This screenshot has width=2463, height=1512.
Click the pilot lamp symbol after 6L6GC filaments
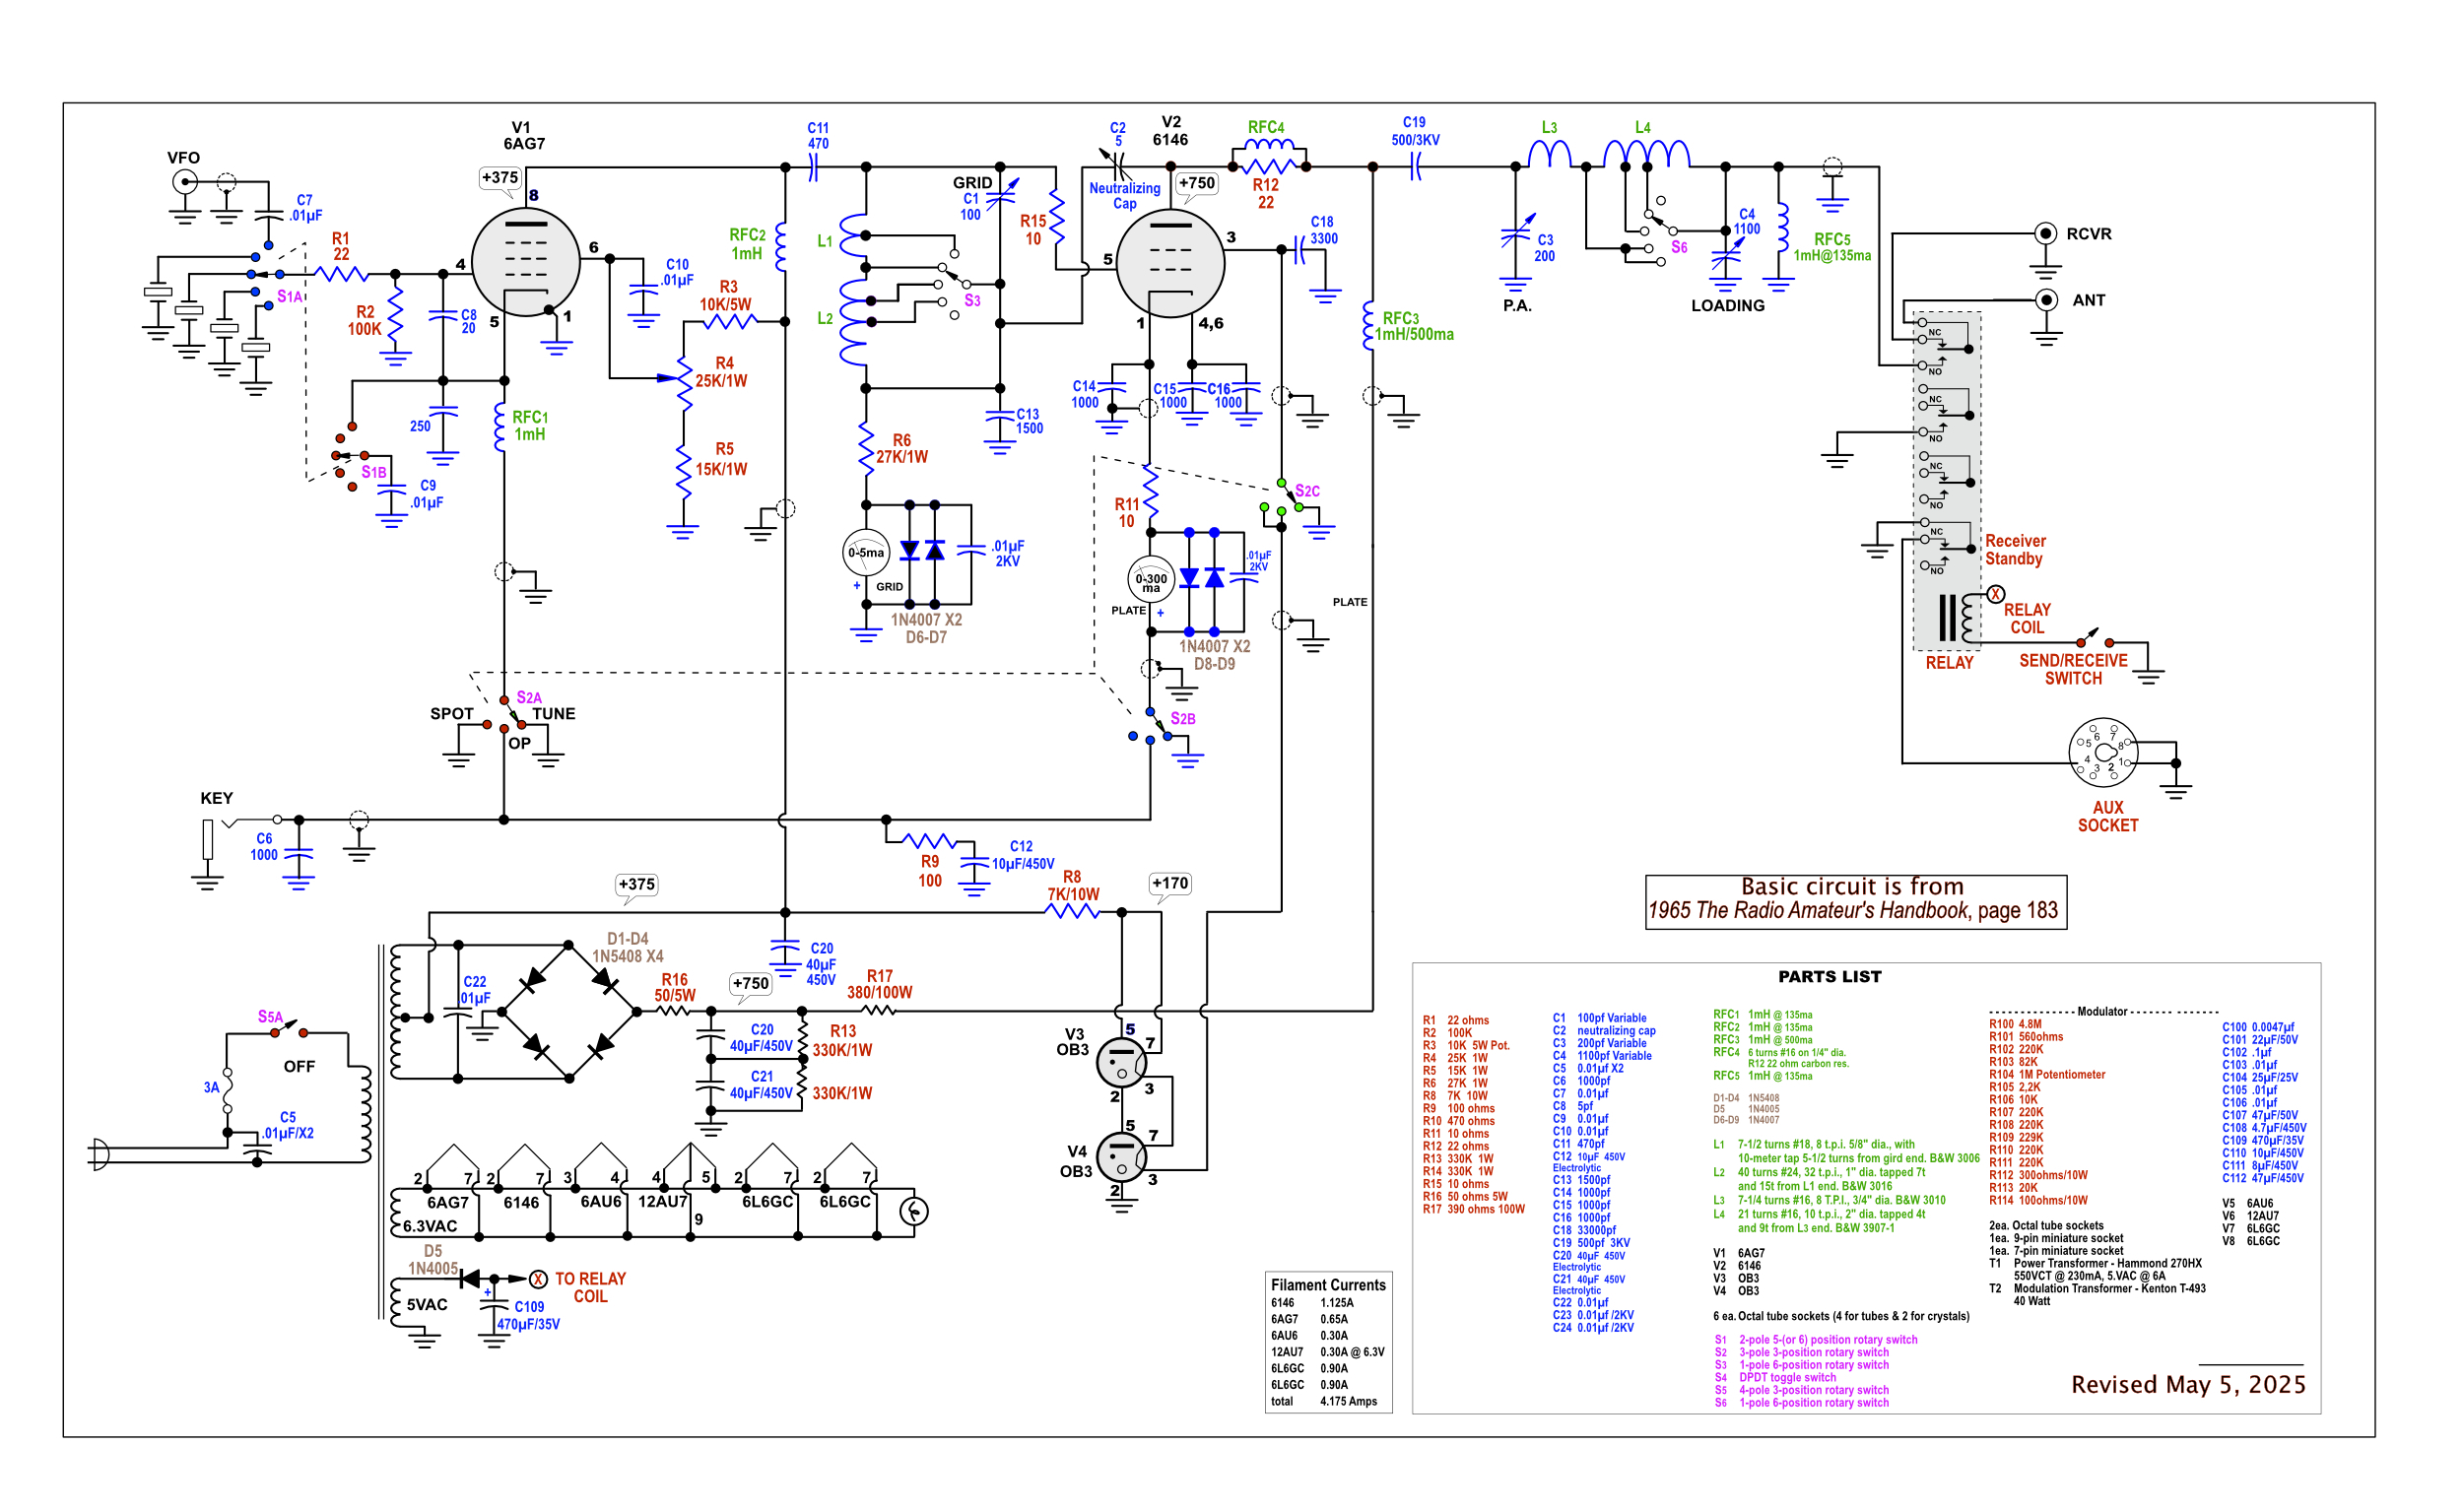click(913, 1211)
